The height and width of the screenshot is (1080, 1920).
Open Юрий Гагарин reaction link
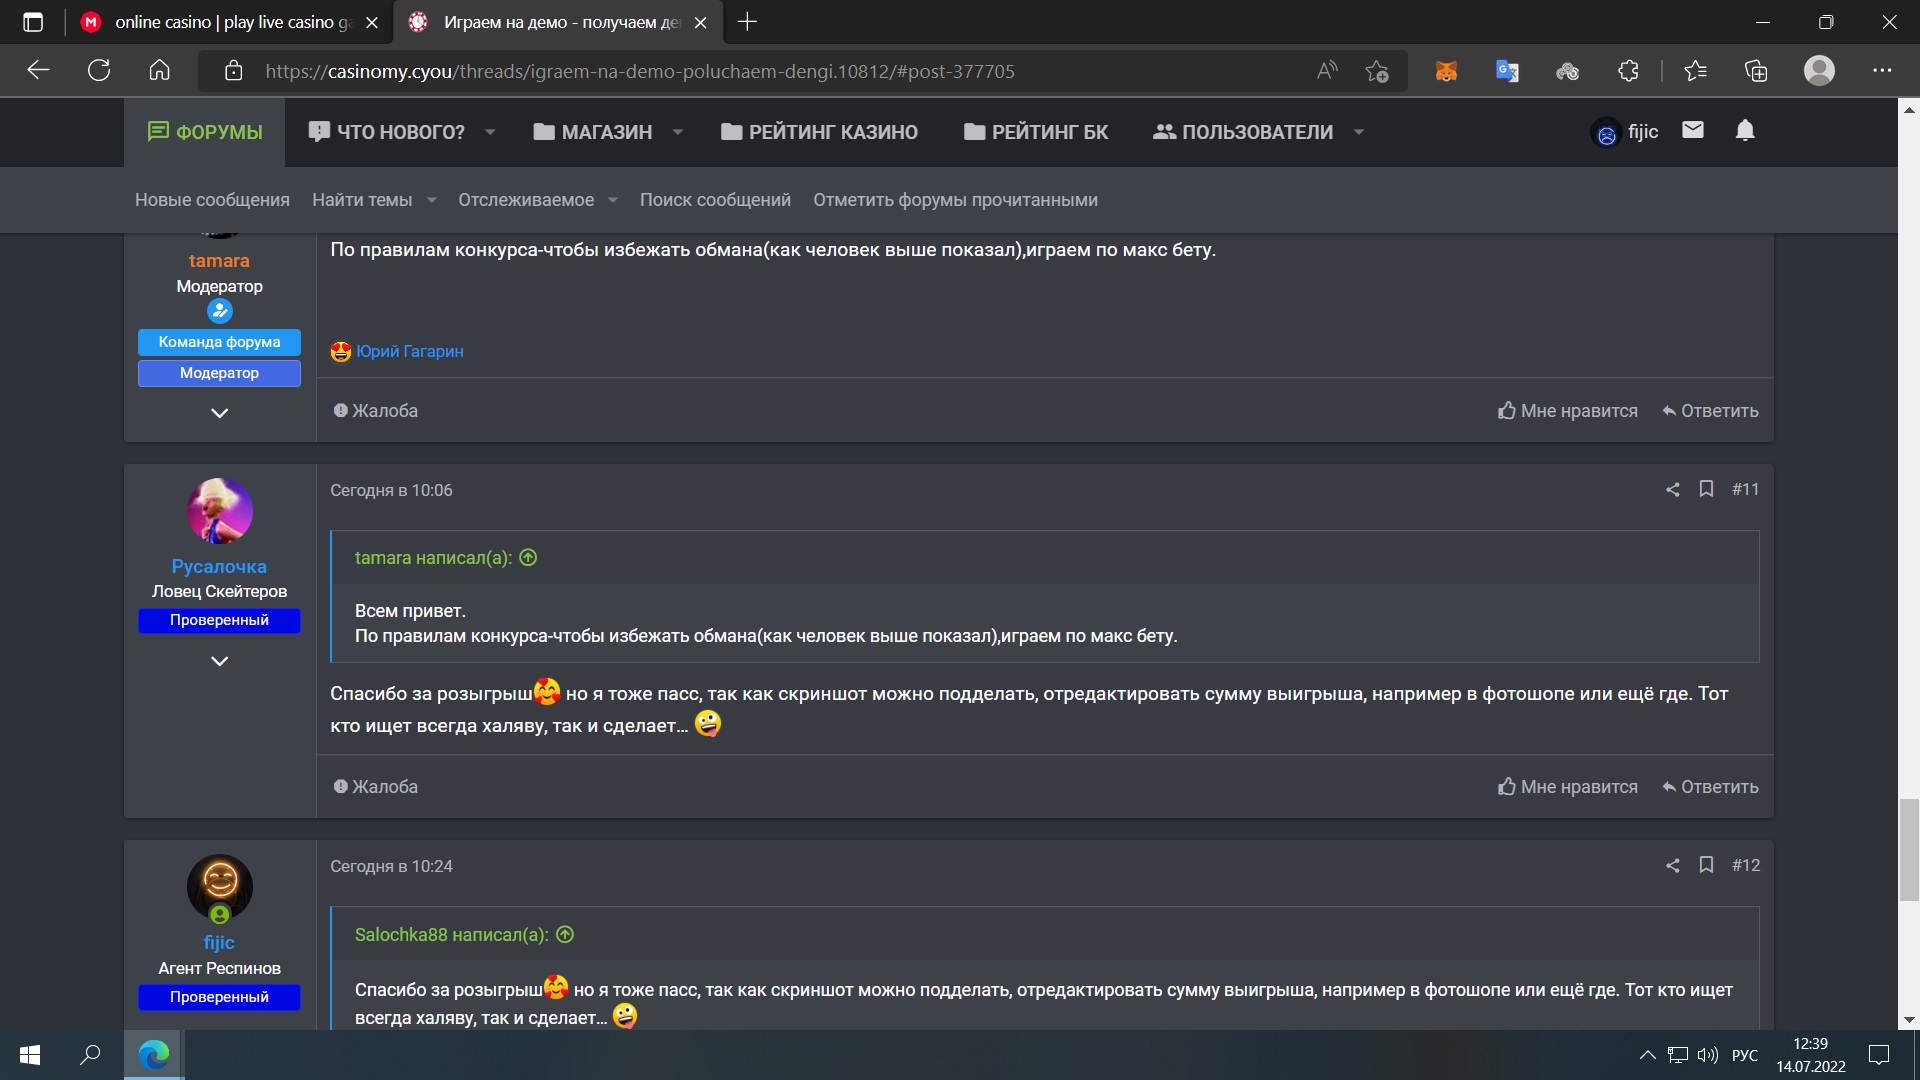(409, 351)
